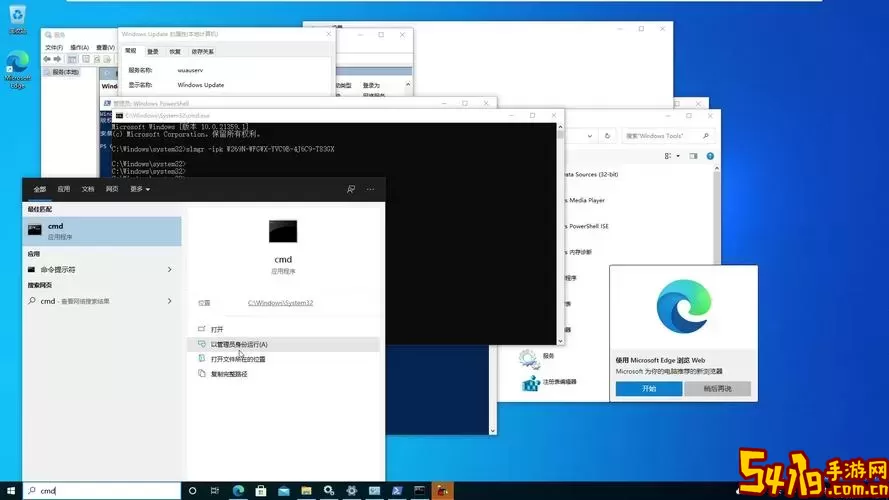889x500 pixels.
Task: Choose 以管理员身份运行 for cmd
Action: [283, 344]
